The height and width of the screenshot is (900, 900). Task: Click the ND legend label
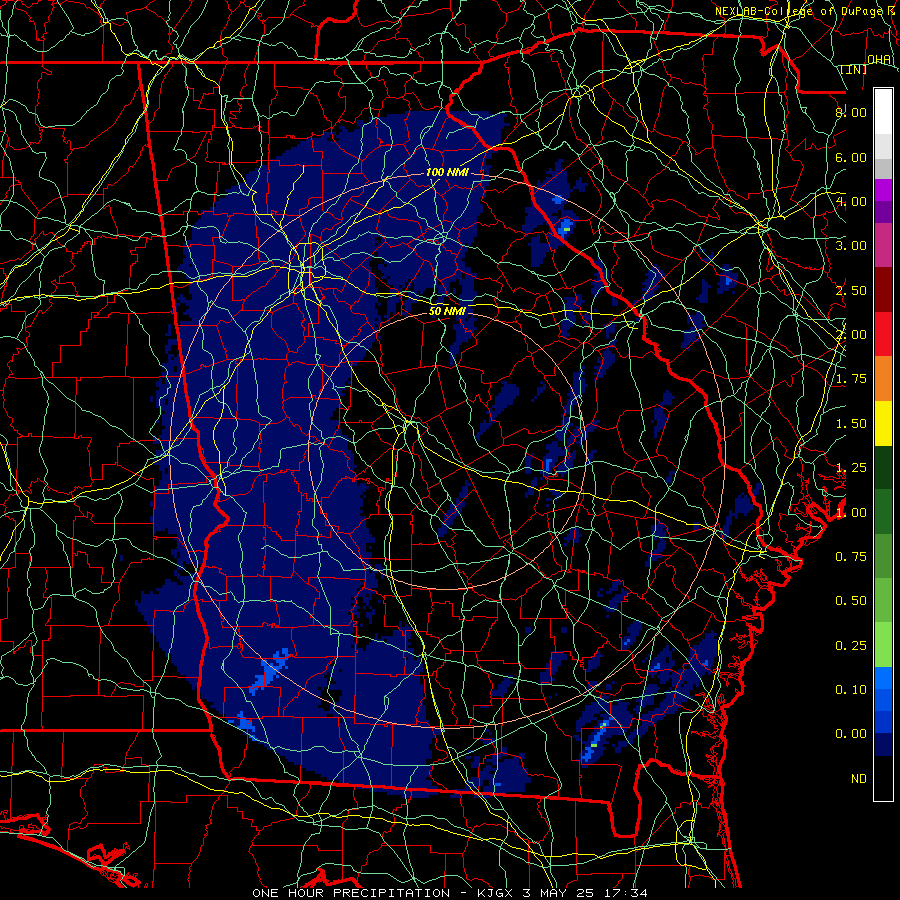(x=859, y=779)
